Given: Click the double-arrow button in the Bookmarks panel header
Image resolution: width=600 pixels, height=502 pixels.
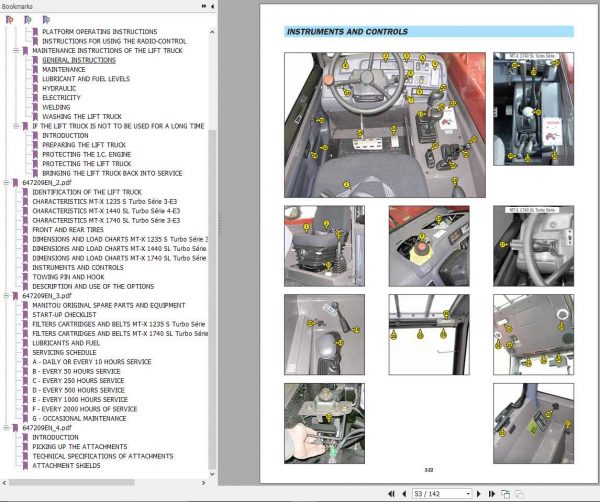Looking at the screenshot, I should click(204, 6).
